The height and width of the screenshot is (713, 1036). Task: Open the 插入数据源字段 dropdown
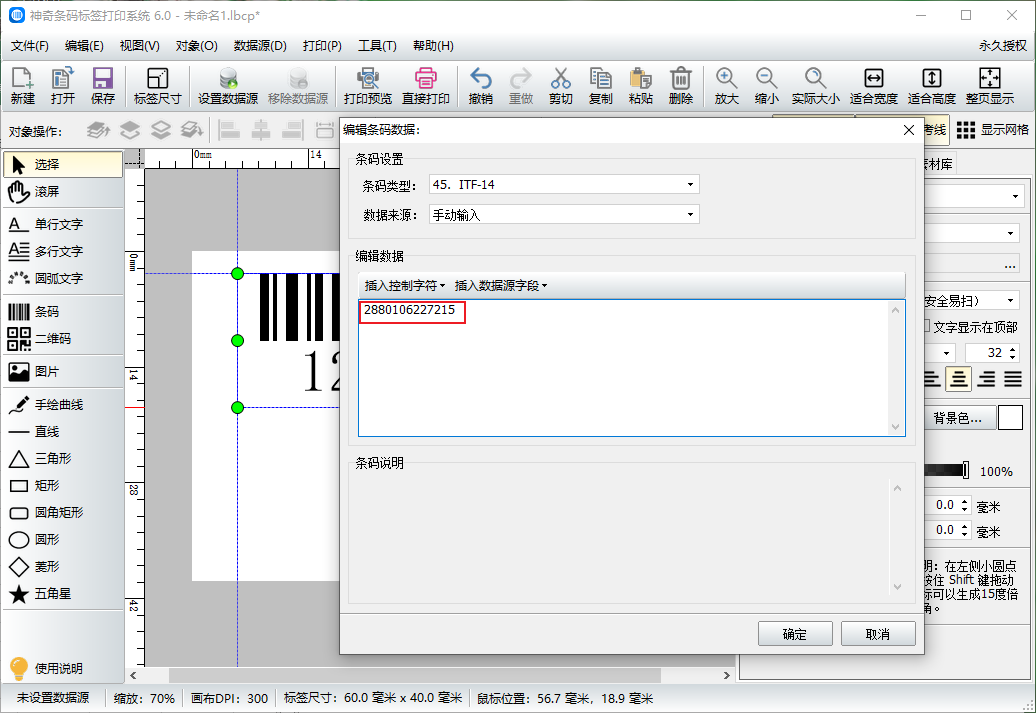tap(500, 285)
